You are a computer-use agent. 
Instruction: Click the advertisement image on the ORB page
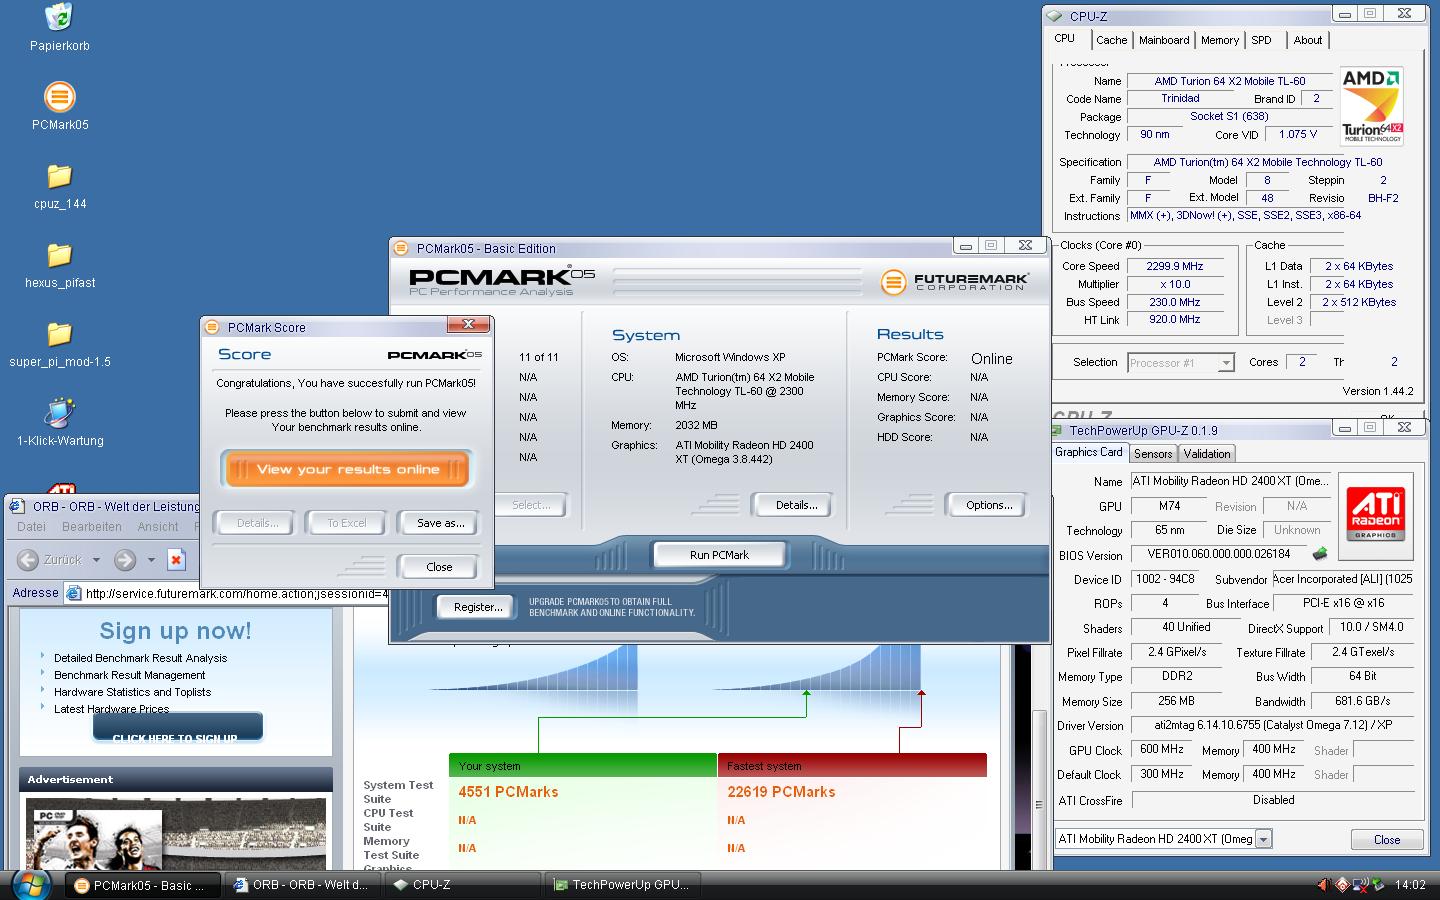pos(175,834)
